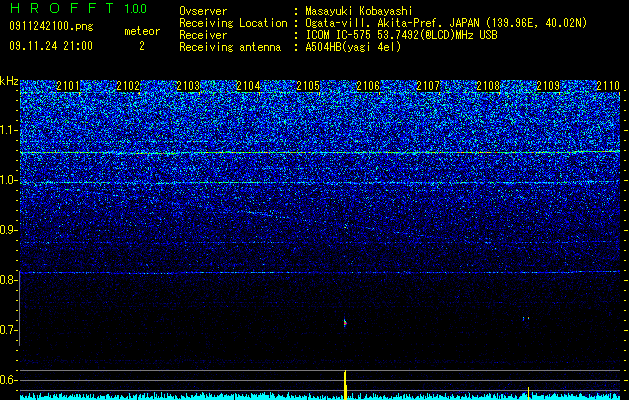629x400 pixels.
Task: Select the 2103 time marker
Action: coord(188,86)
